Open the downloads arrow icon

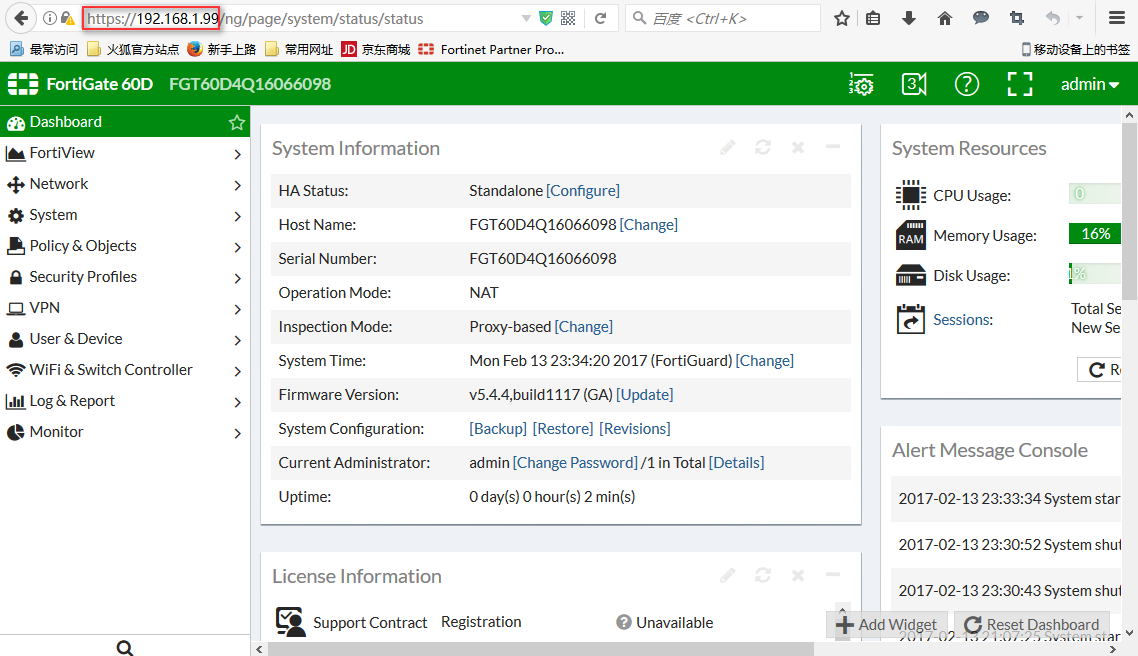click(x=909, y=18)
